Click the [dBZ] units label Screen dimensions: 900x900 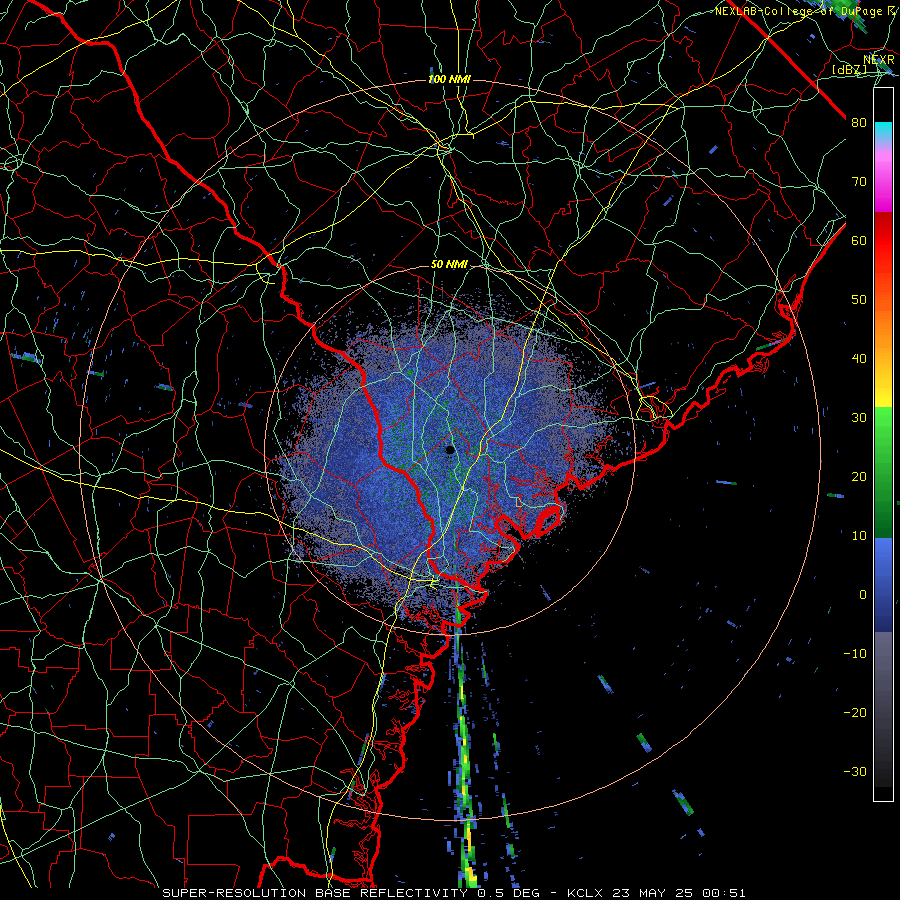849,69
